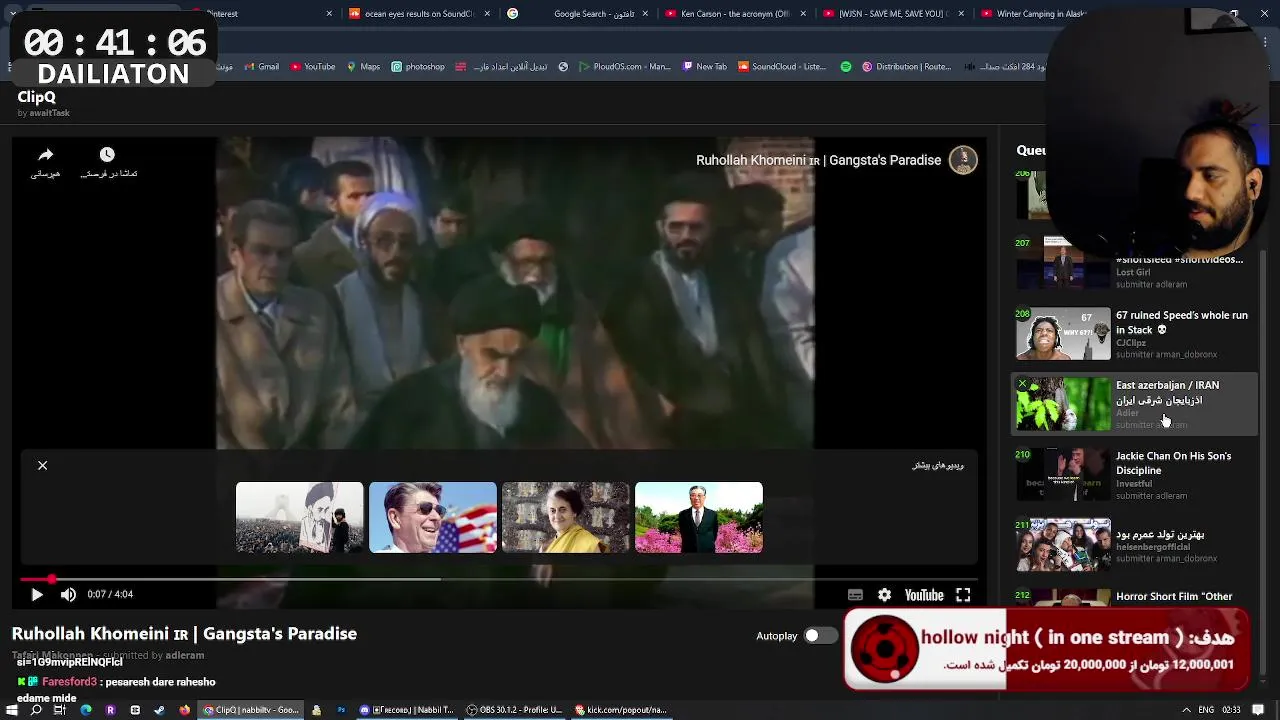Open the player settings gear
This screenshot has width=1280, height=720.
884,595
